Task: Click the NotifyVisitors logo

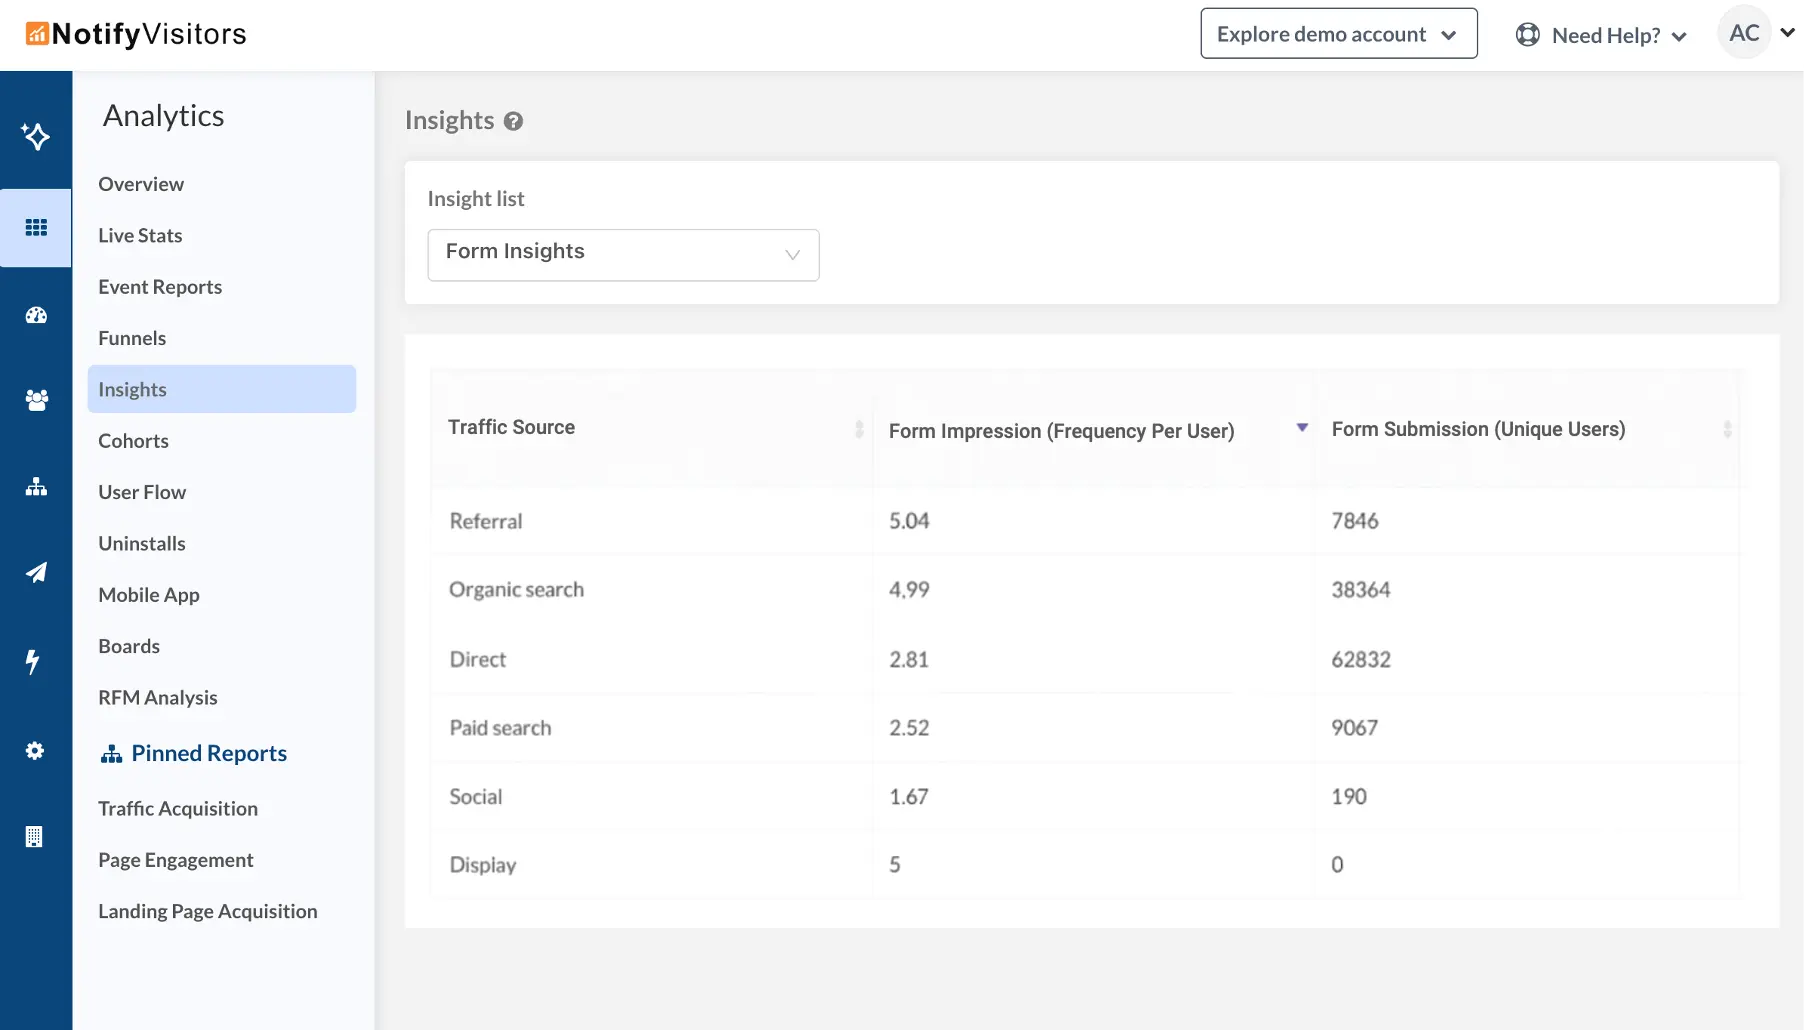Action: (136, 34)
